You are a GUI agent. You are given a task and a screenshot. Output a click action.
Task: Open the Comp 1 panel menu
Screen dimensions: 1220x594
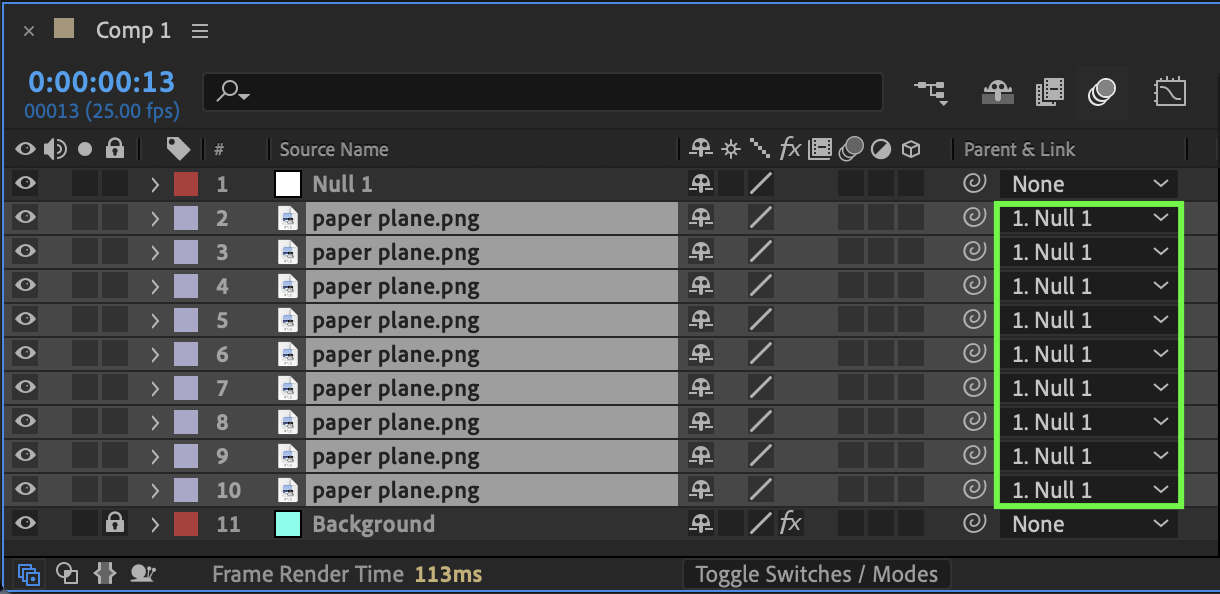[200, 31]
